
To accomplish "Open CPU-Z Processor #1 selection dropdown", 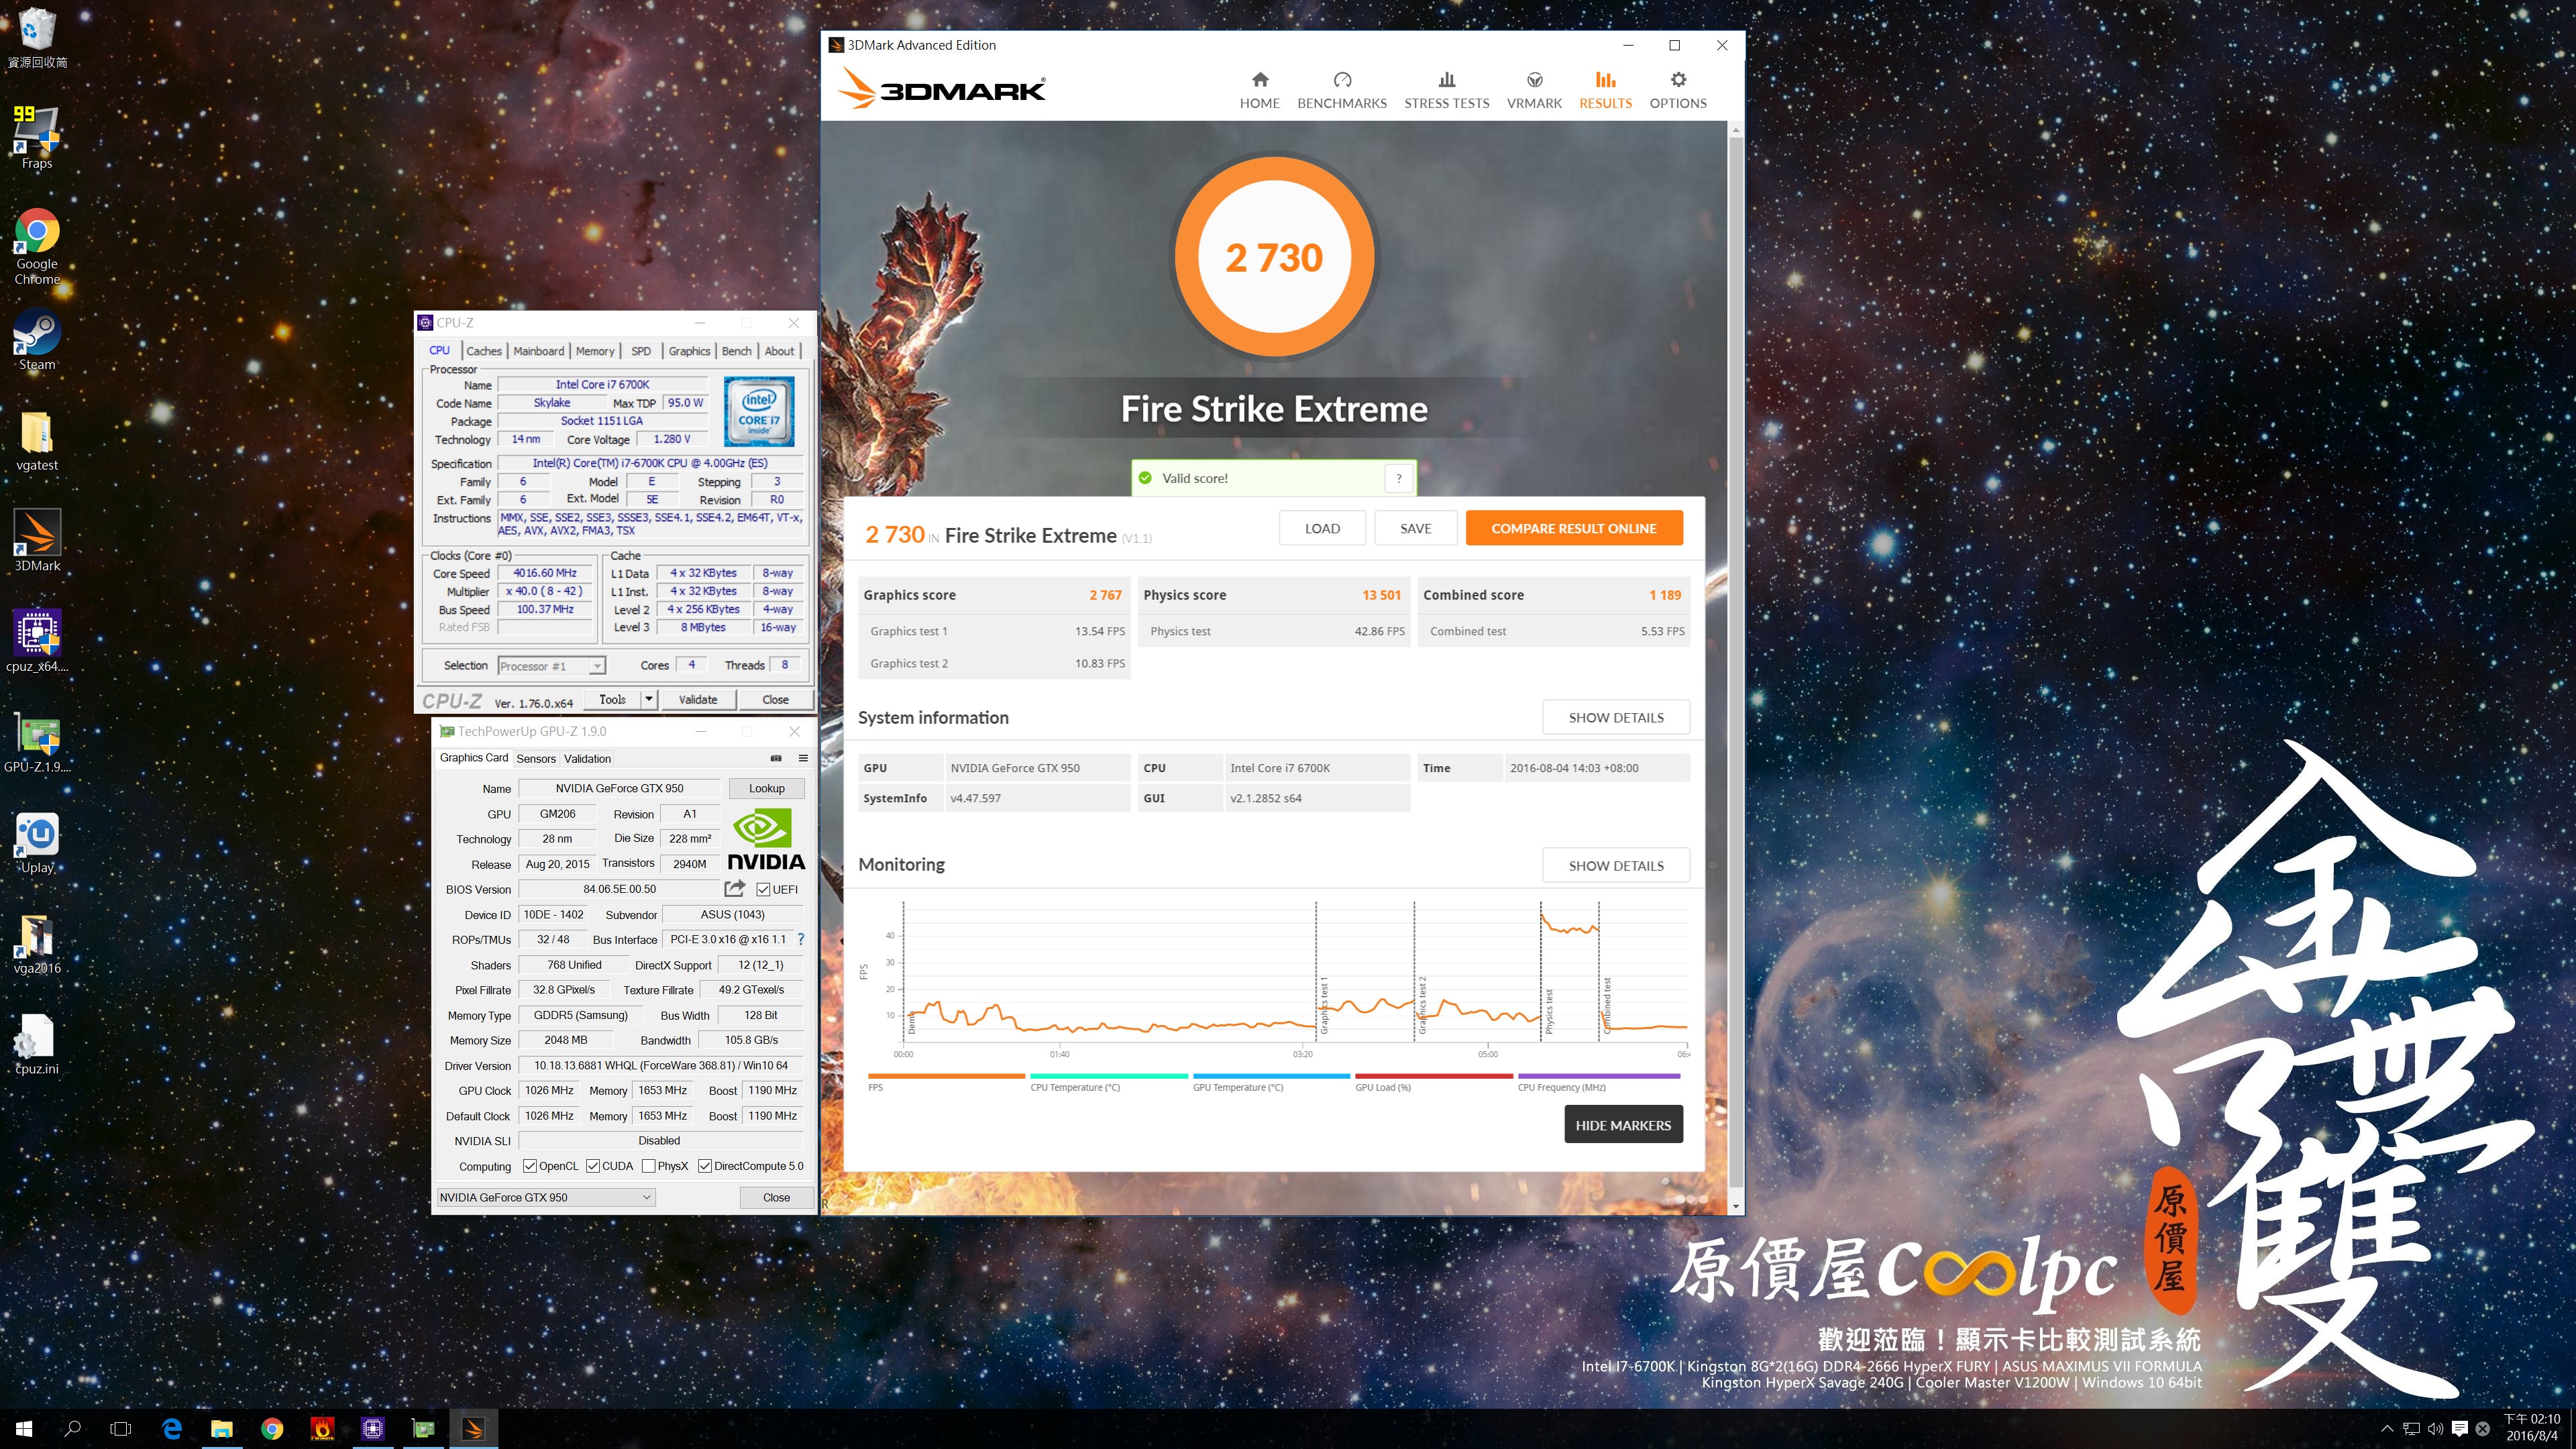I will [x=551, y=666].
